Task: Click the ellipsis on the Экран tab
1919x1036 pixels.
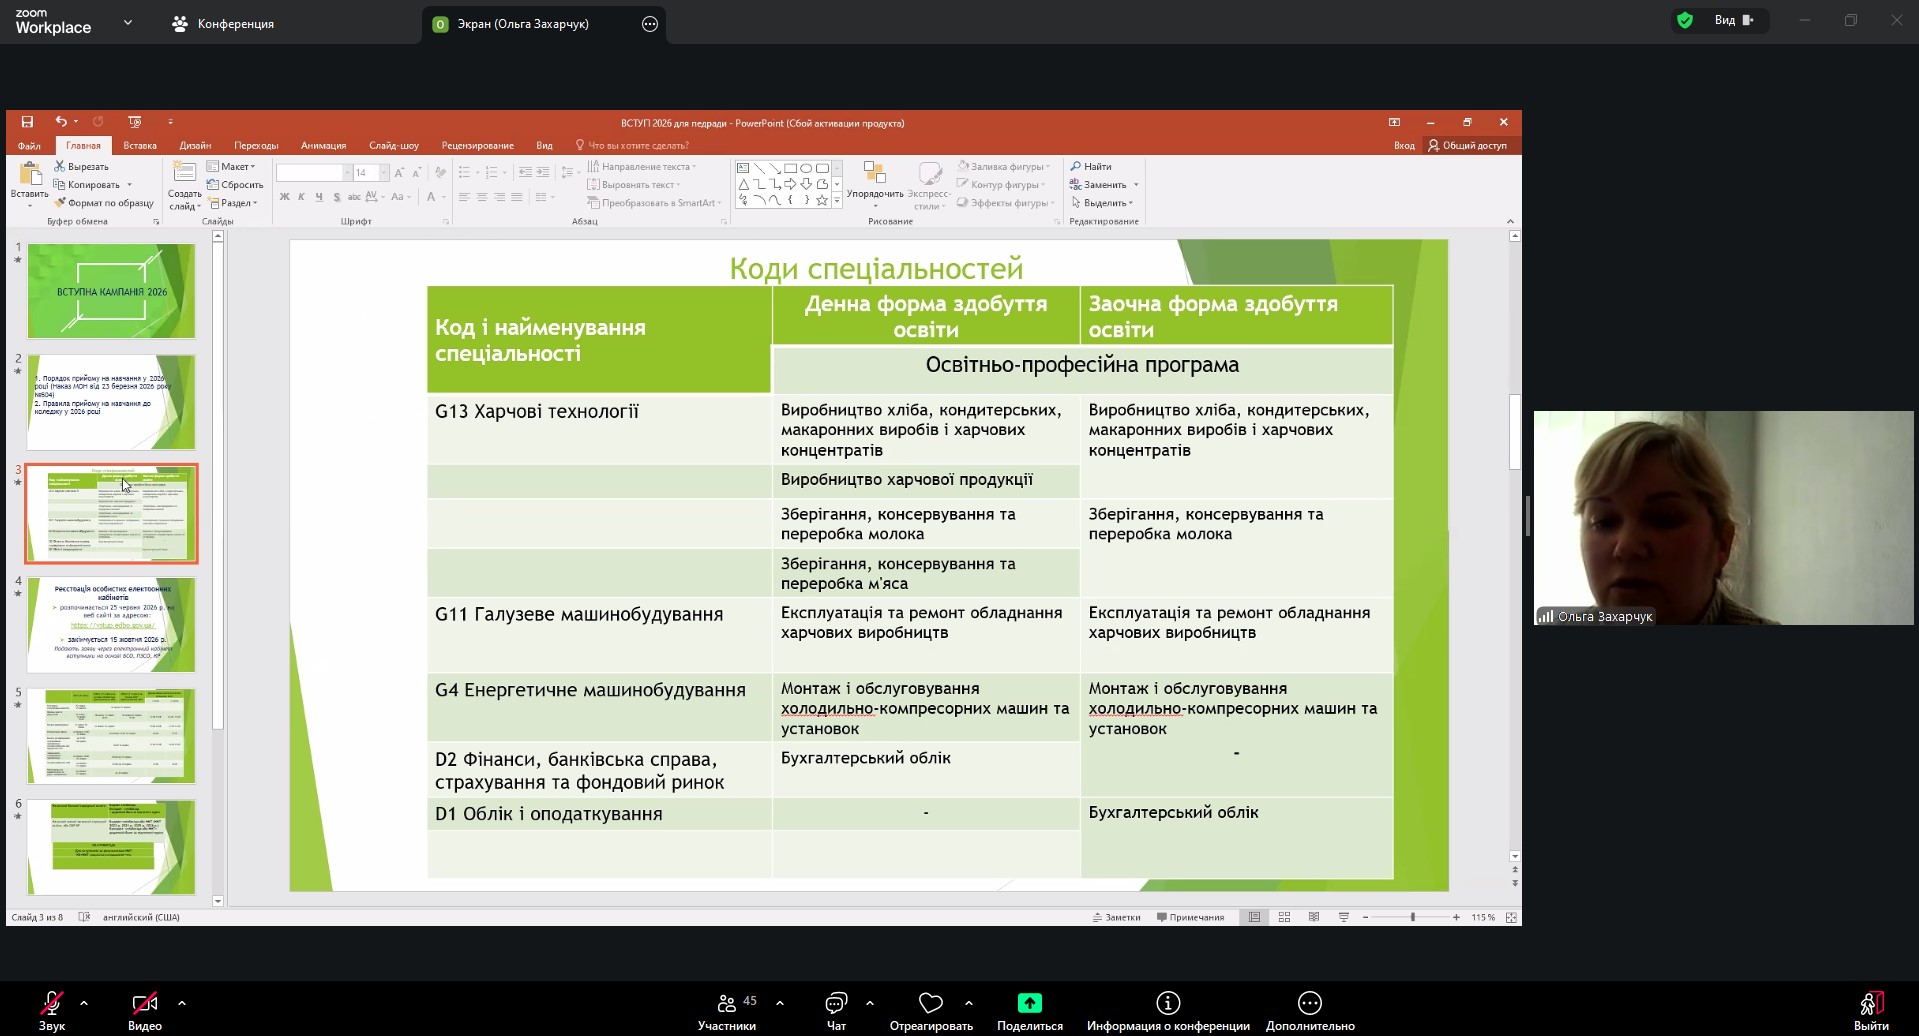Action: [x=650, y=24]
